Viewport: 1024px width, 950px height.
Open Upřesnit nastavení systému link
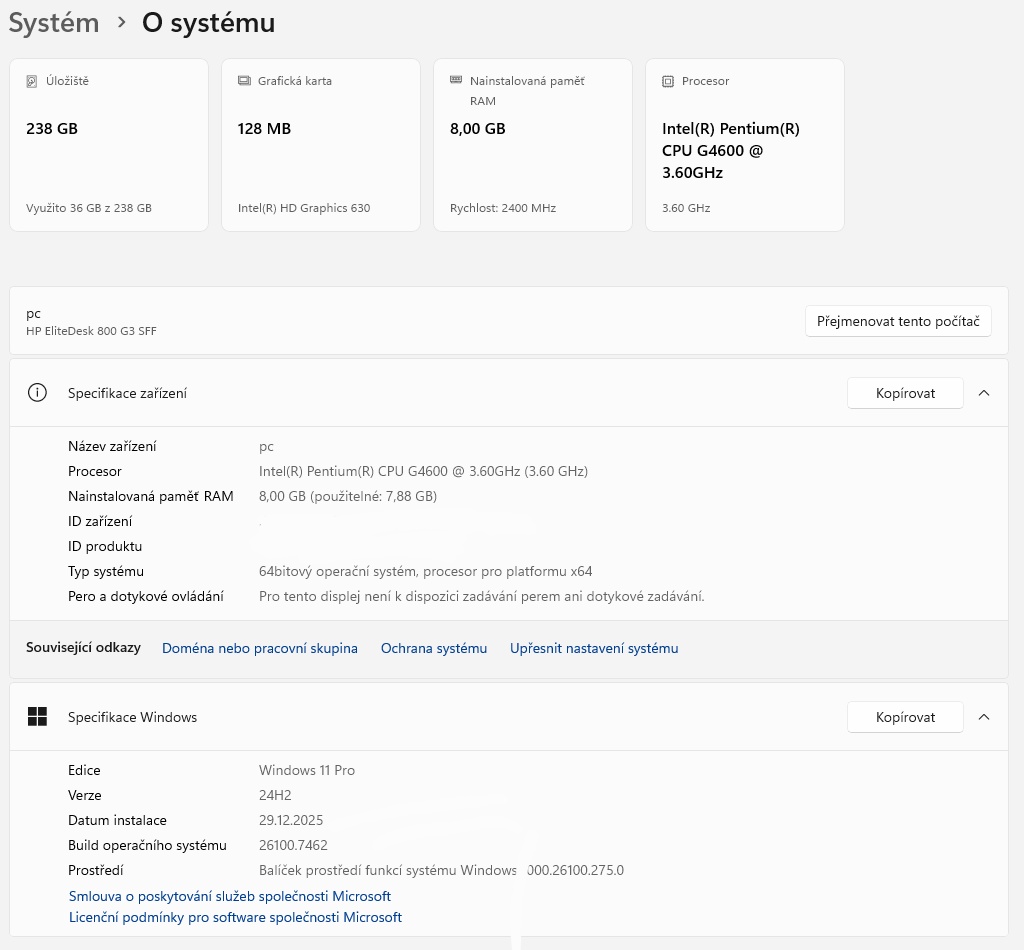point(594,648)
